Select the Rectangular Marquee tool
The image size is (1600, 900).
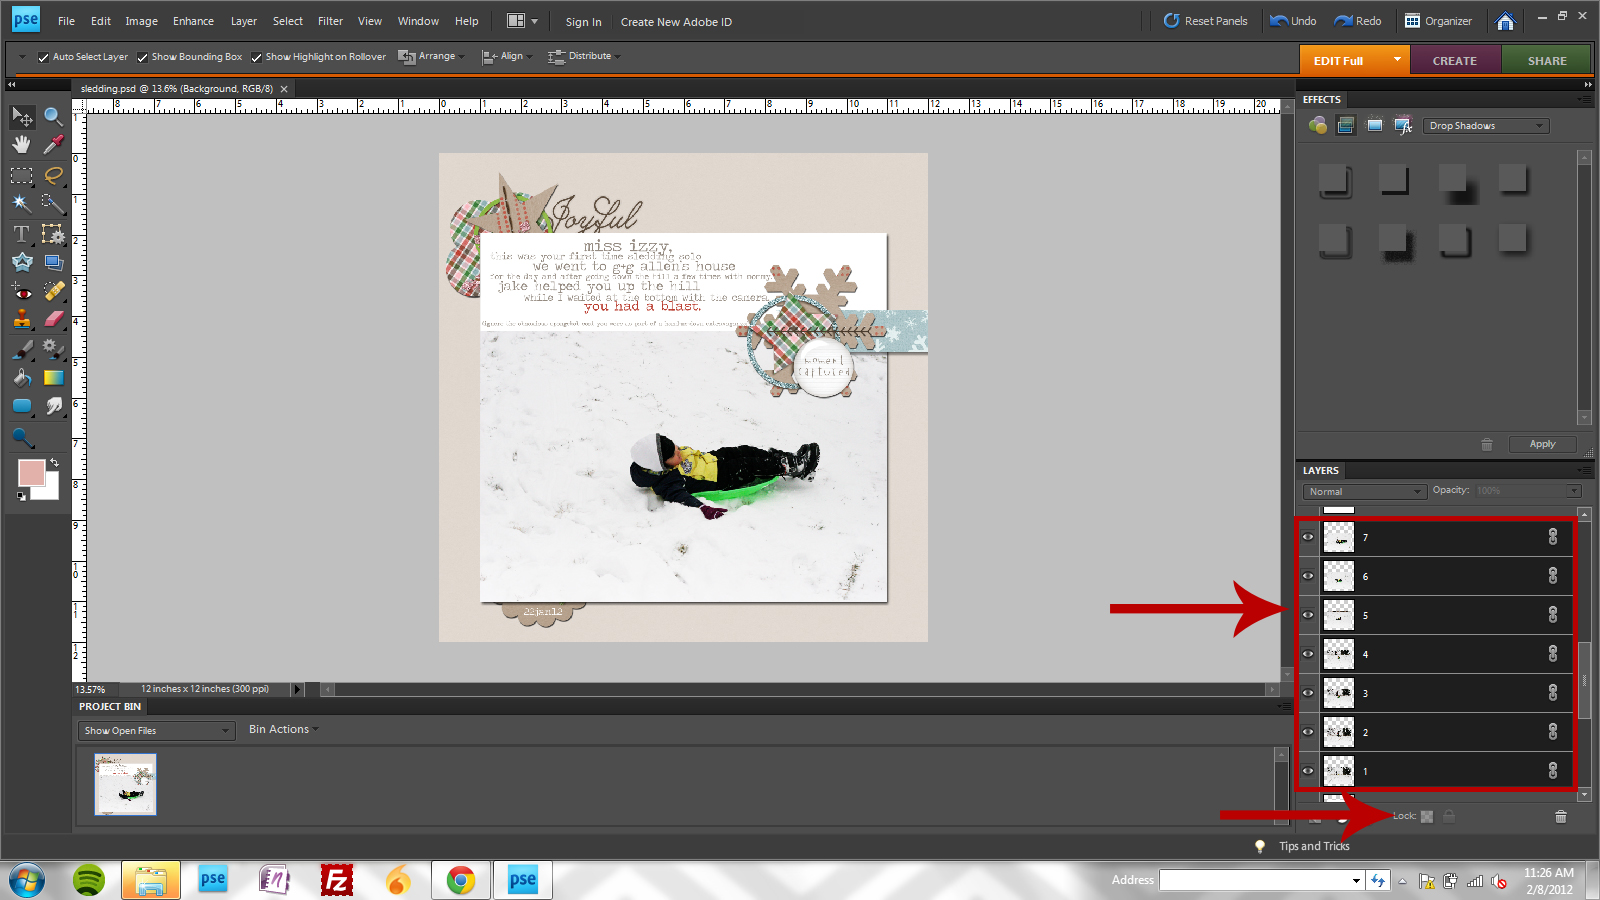pyautogui.click(x=21, y=175)
